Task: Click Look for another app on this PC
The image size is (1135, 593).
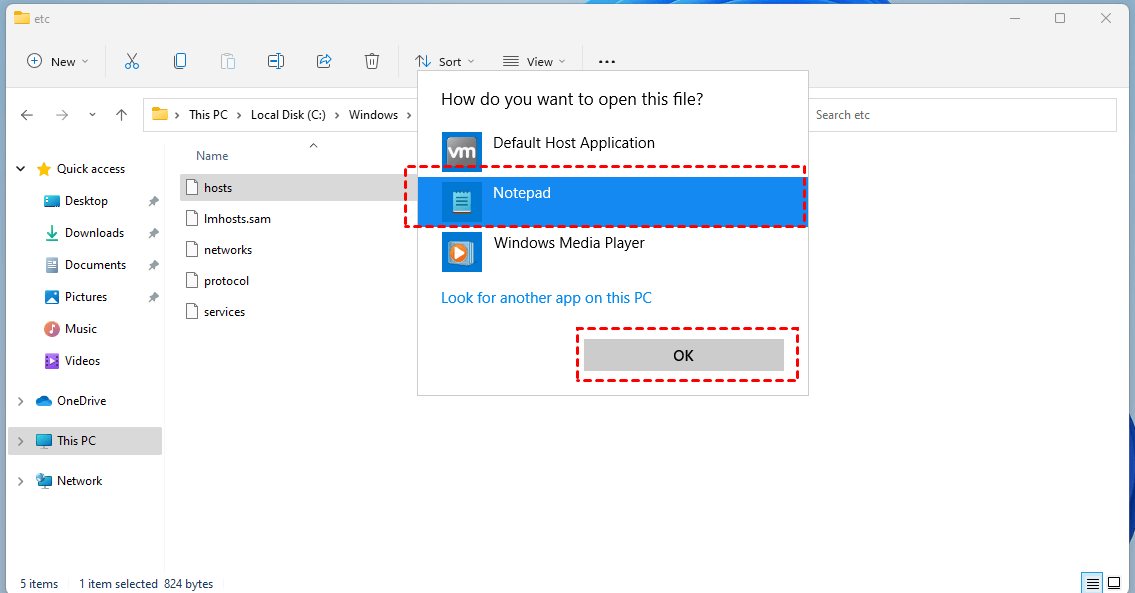Action: 546,298
